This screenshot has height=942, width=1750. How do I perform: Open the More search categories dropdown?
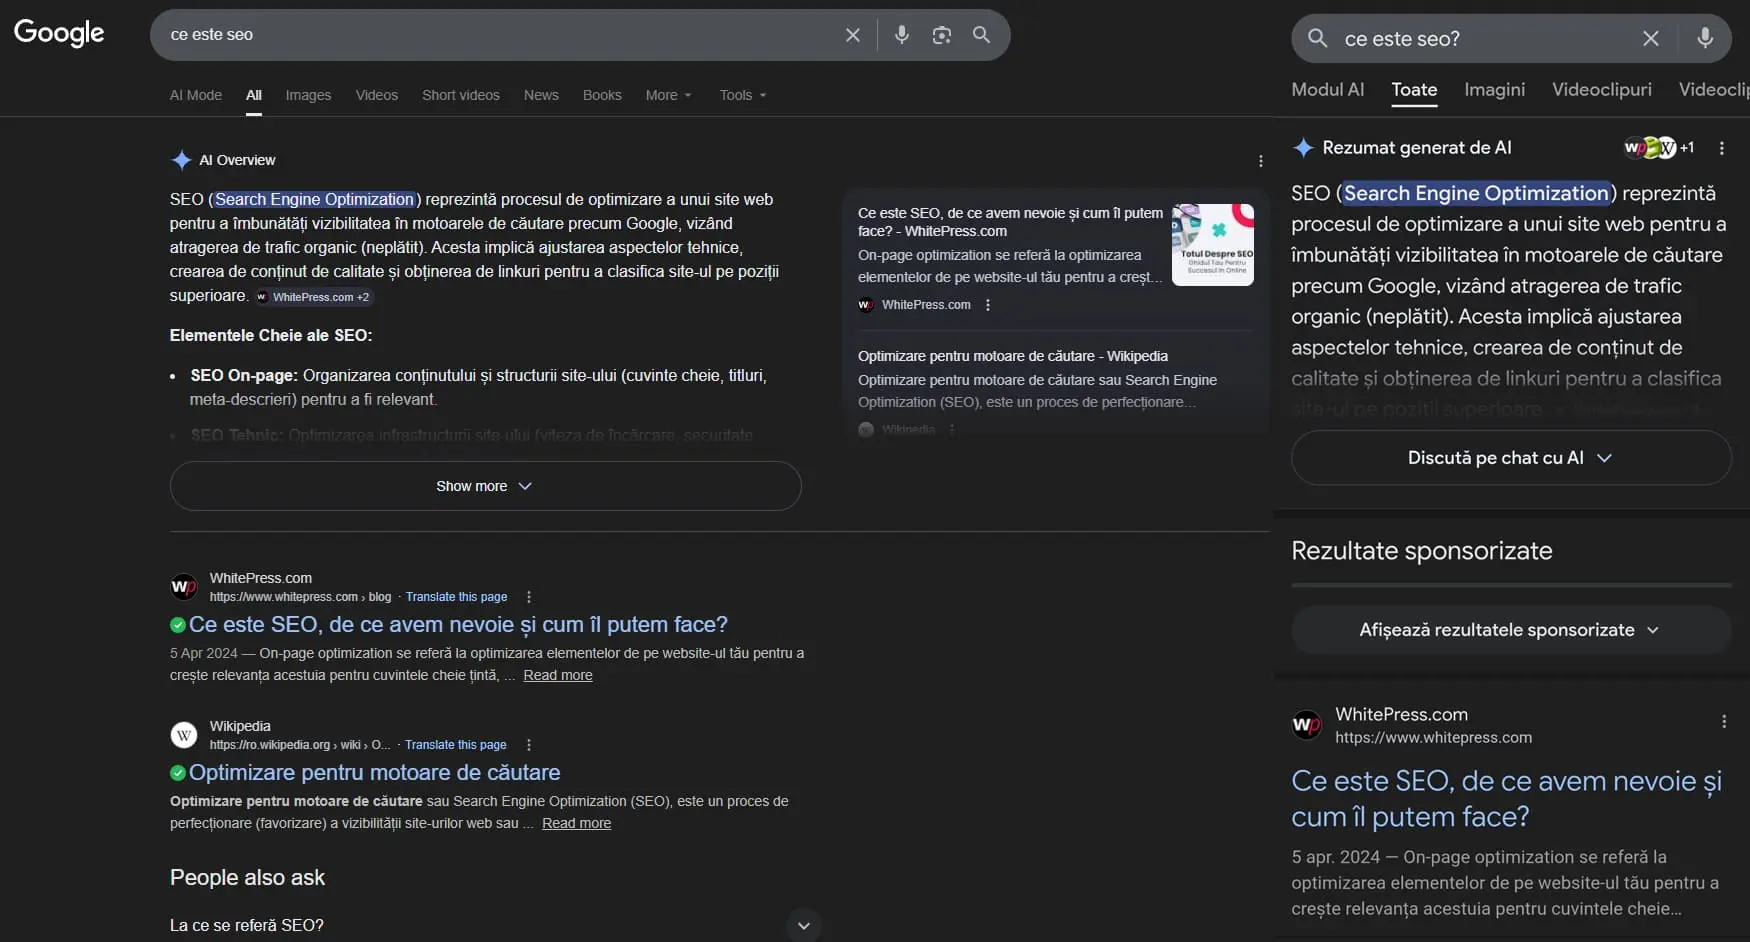pos(667,95)
